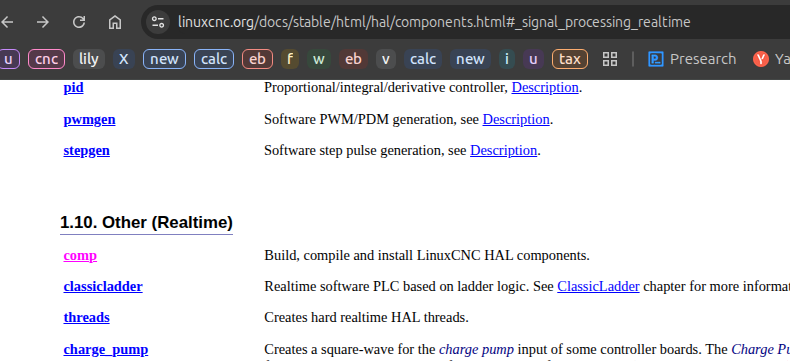Viewport: 790px width, 361px height.
Task: Reload the LinuxCNC docs page
Action: [x=79, y=22]
